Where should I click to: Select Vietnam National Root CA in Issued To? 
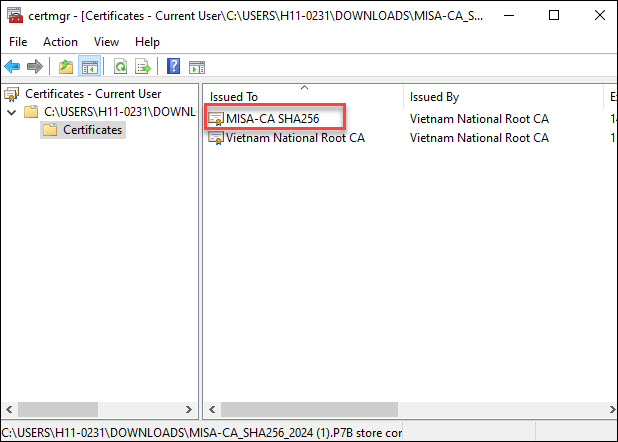(295, 138)
